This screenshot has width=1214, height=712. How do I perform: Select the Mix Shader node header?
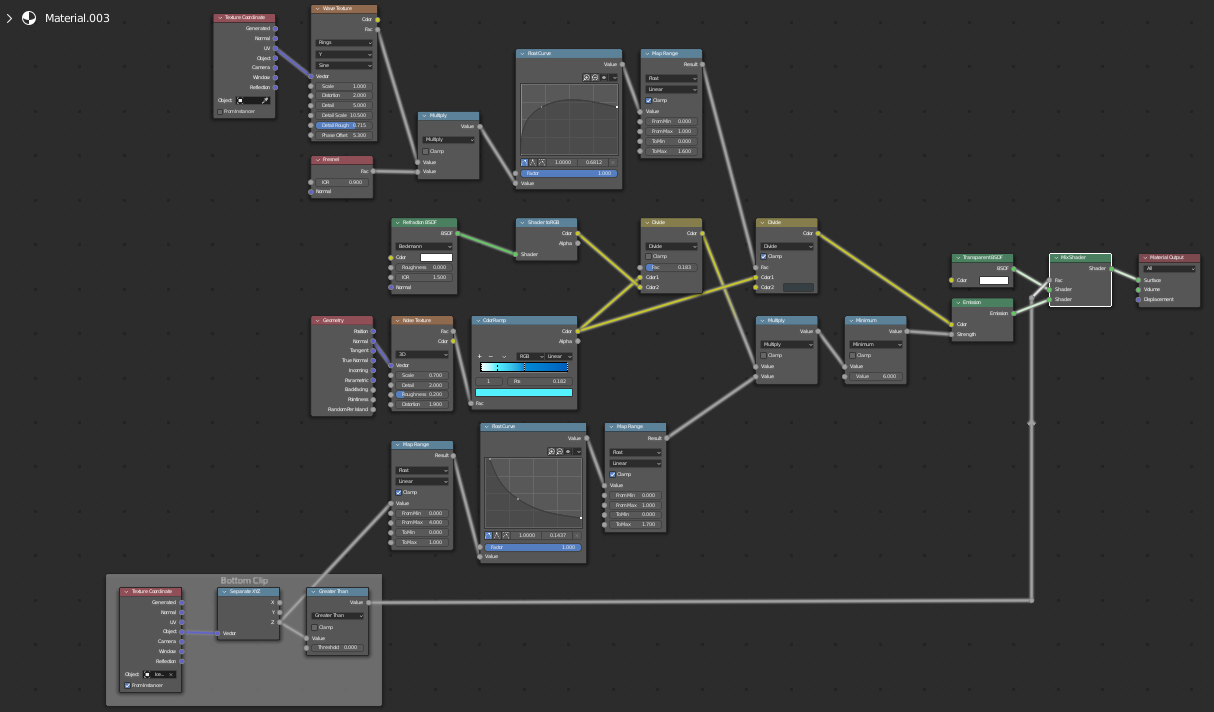(1085, 257)
